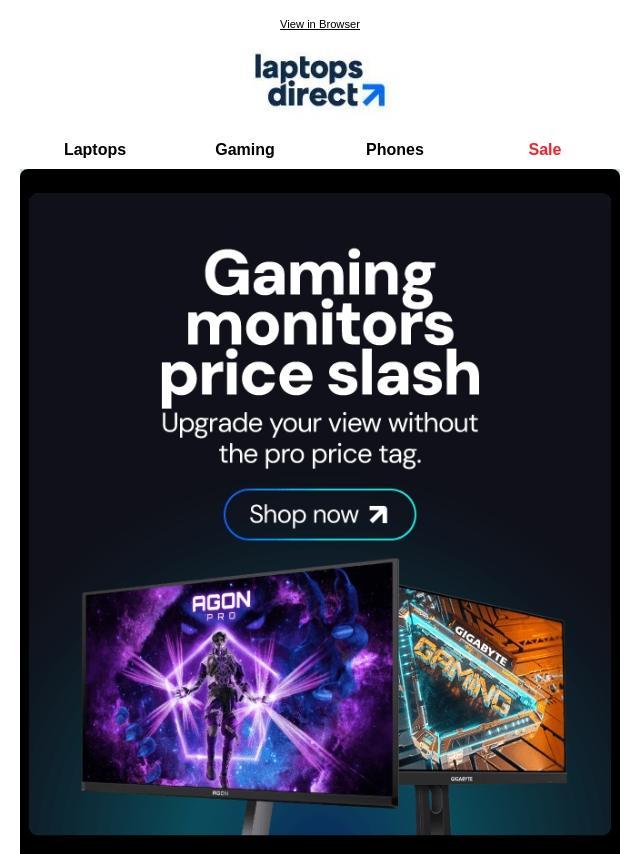
Task: Open the Gaming navigation link
Action: [x=245, y=149]
